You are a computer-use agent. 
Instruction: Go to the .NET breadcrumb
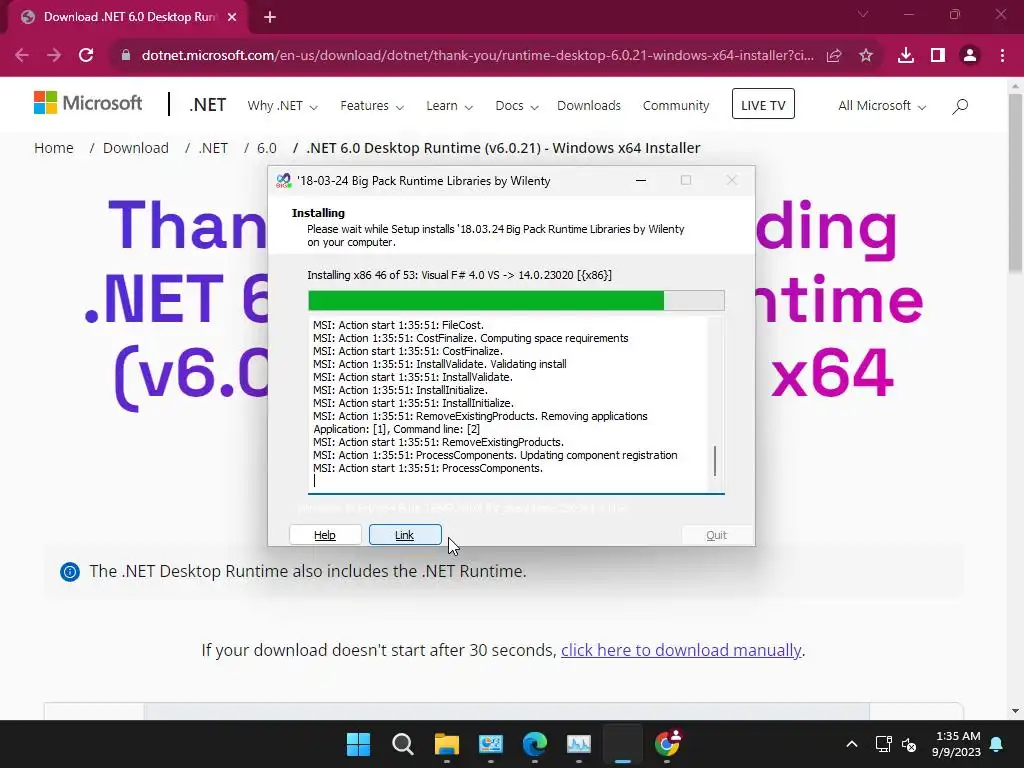click(213, 148)
